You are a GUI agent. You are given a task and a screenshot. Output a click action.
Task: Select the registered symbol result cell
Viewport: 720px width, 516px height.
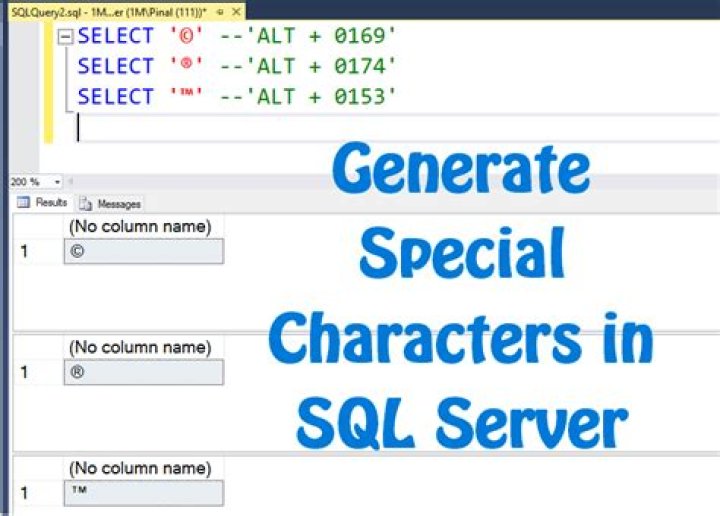click(142, 372)
